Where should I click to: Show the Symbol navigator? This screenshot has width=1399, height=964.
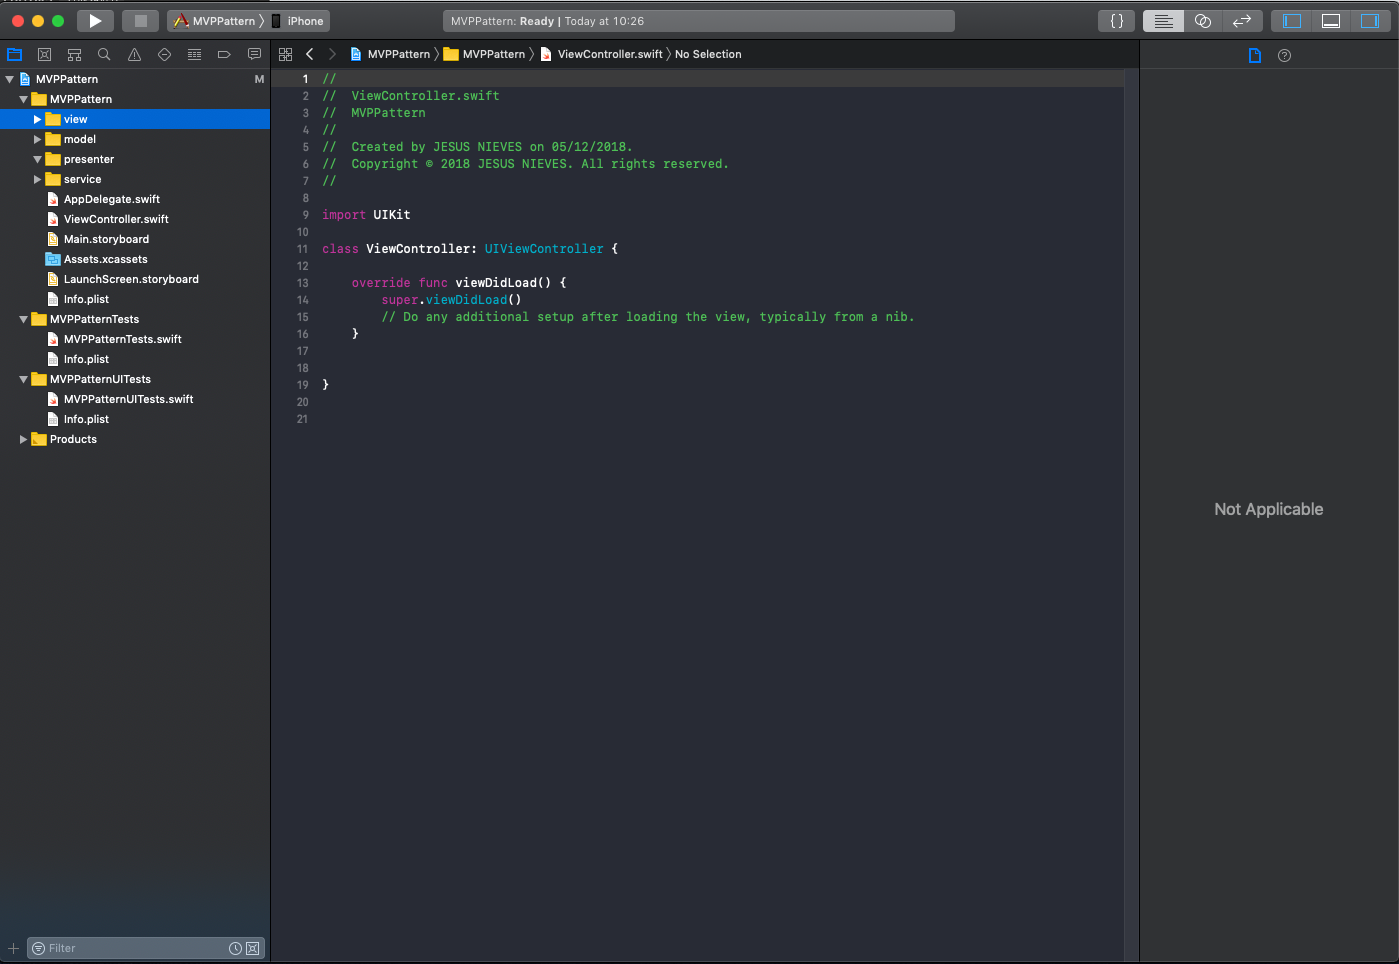point(74,55)
